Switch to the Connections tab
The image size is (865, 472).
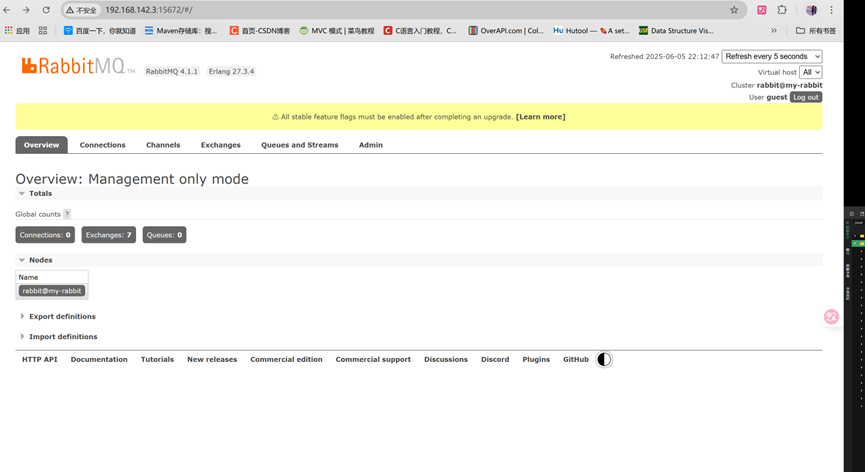pyautogui.click(x=103, y=145)
